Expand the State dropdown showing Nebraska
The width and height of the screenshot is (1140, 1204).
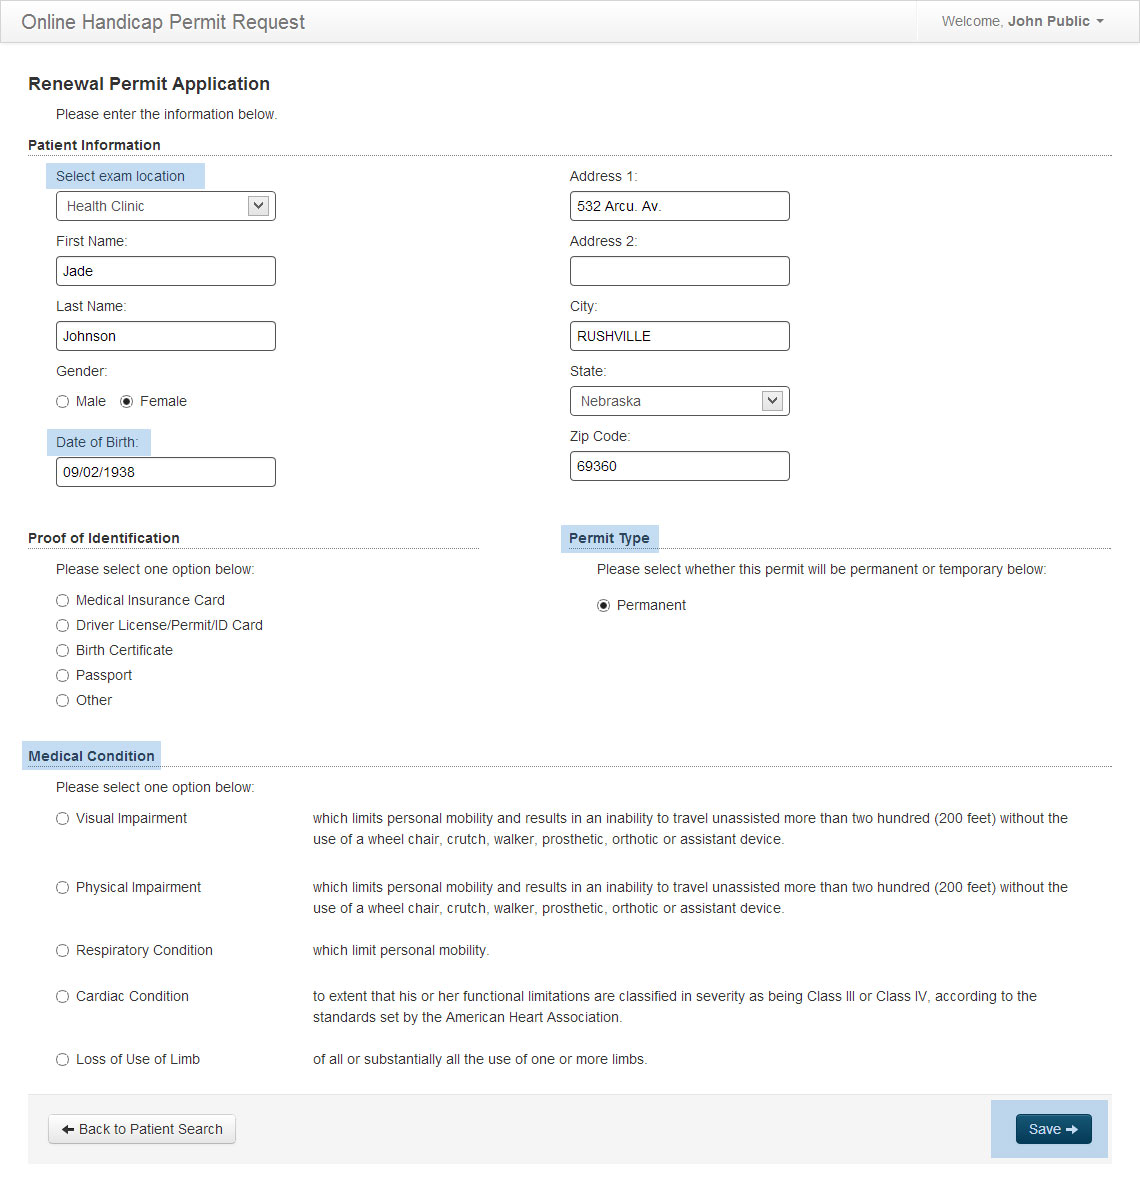[680, 401]
